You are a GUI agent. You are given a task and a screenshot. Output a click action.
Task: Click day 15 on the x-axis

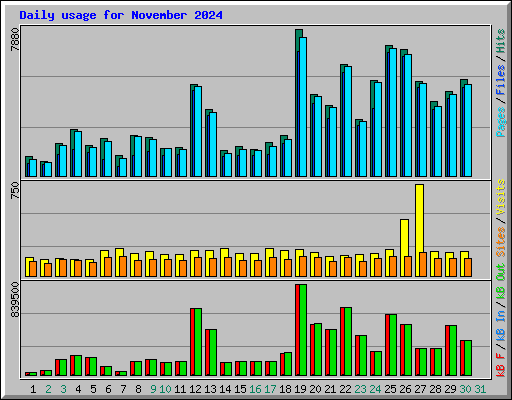240,389
